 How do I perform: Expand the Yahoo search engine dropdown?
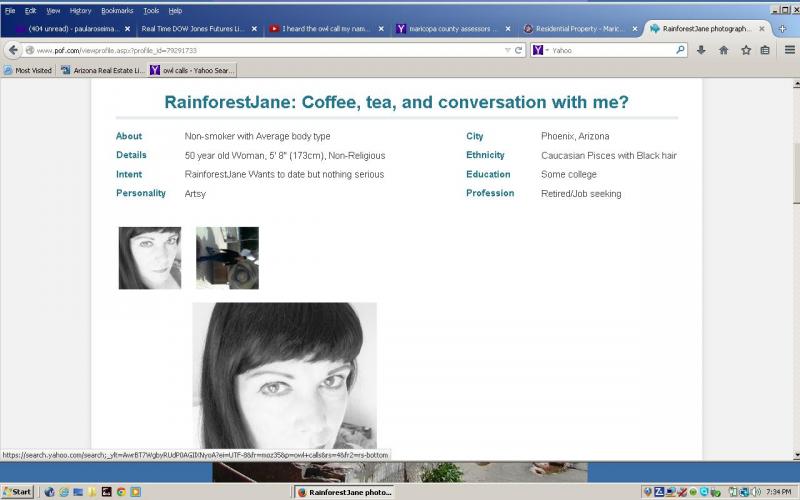click(547, 50)
